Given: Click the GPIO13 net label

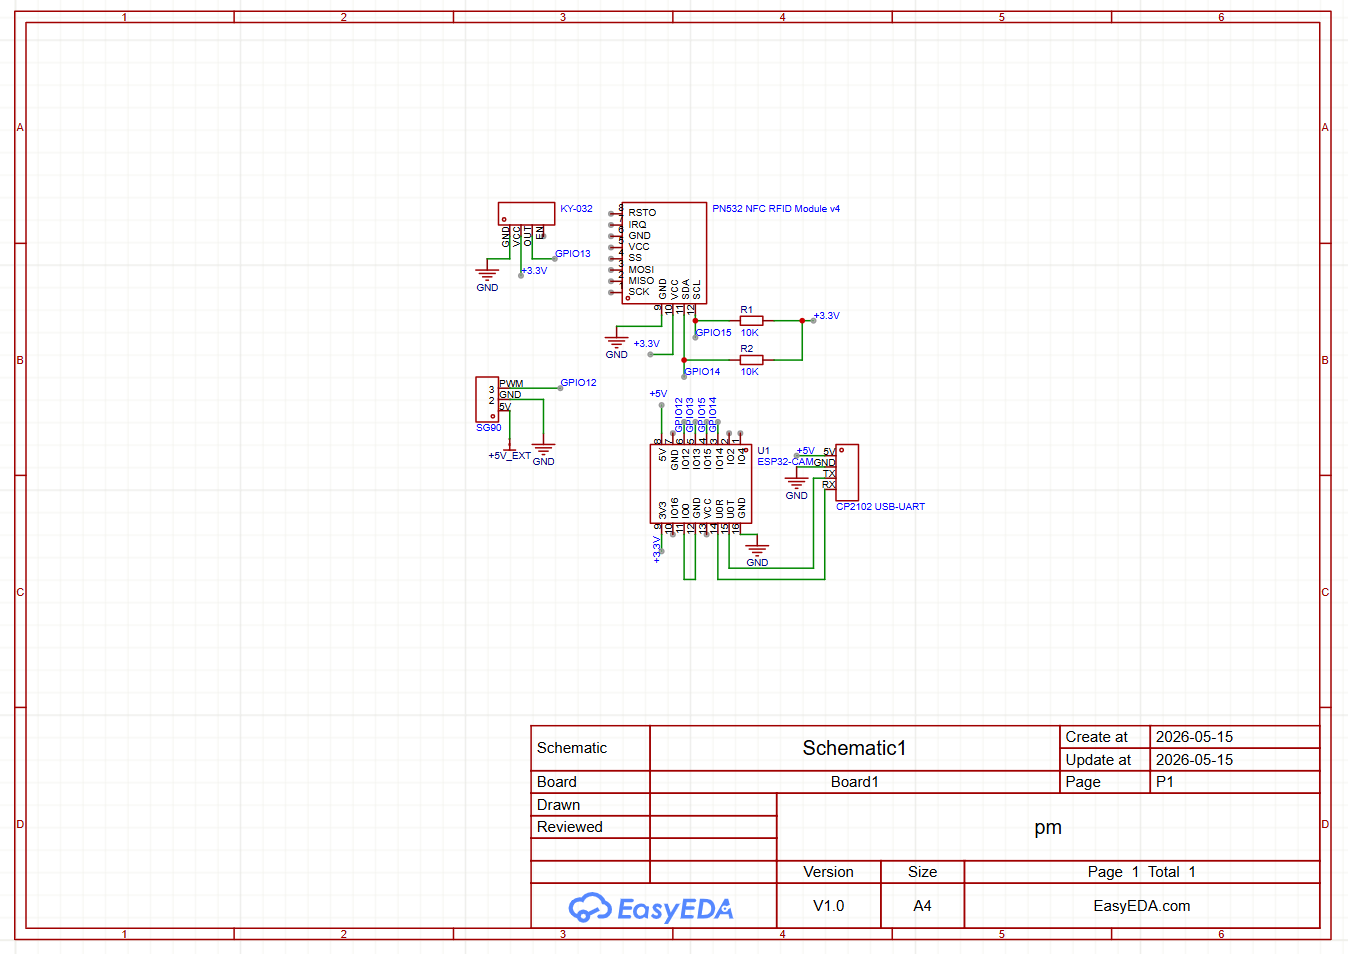Looking at the screenshot, I should 573,254.
